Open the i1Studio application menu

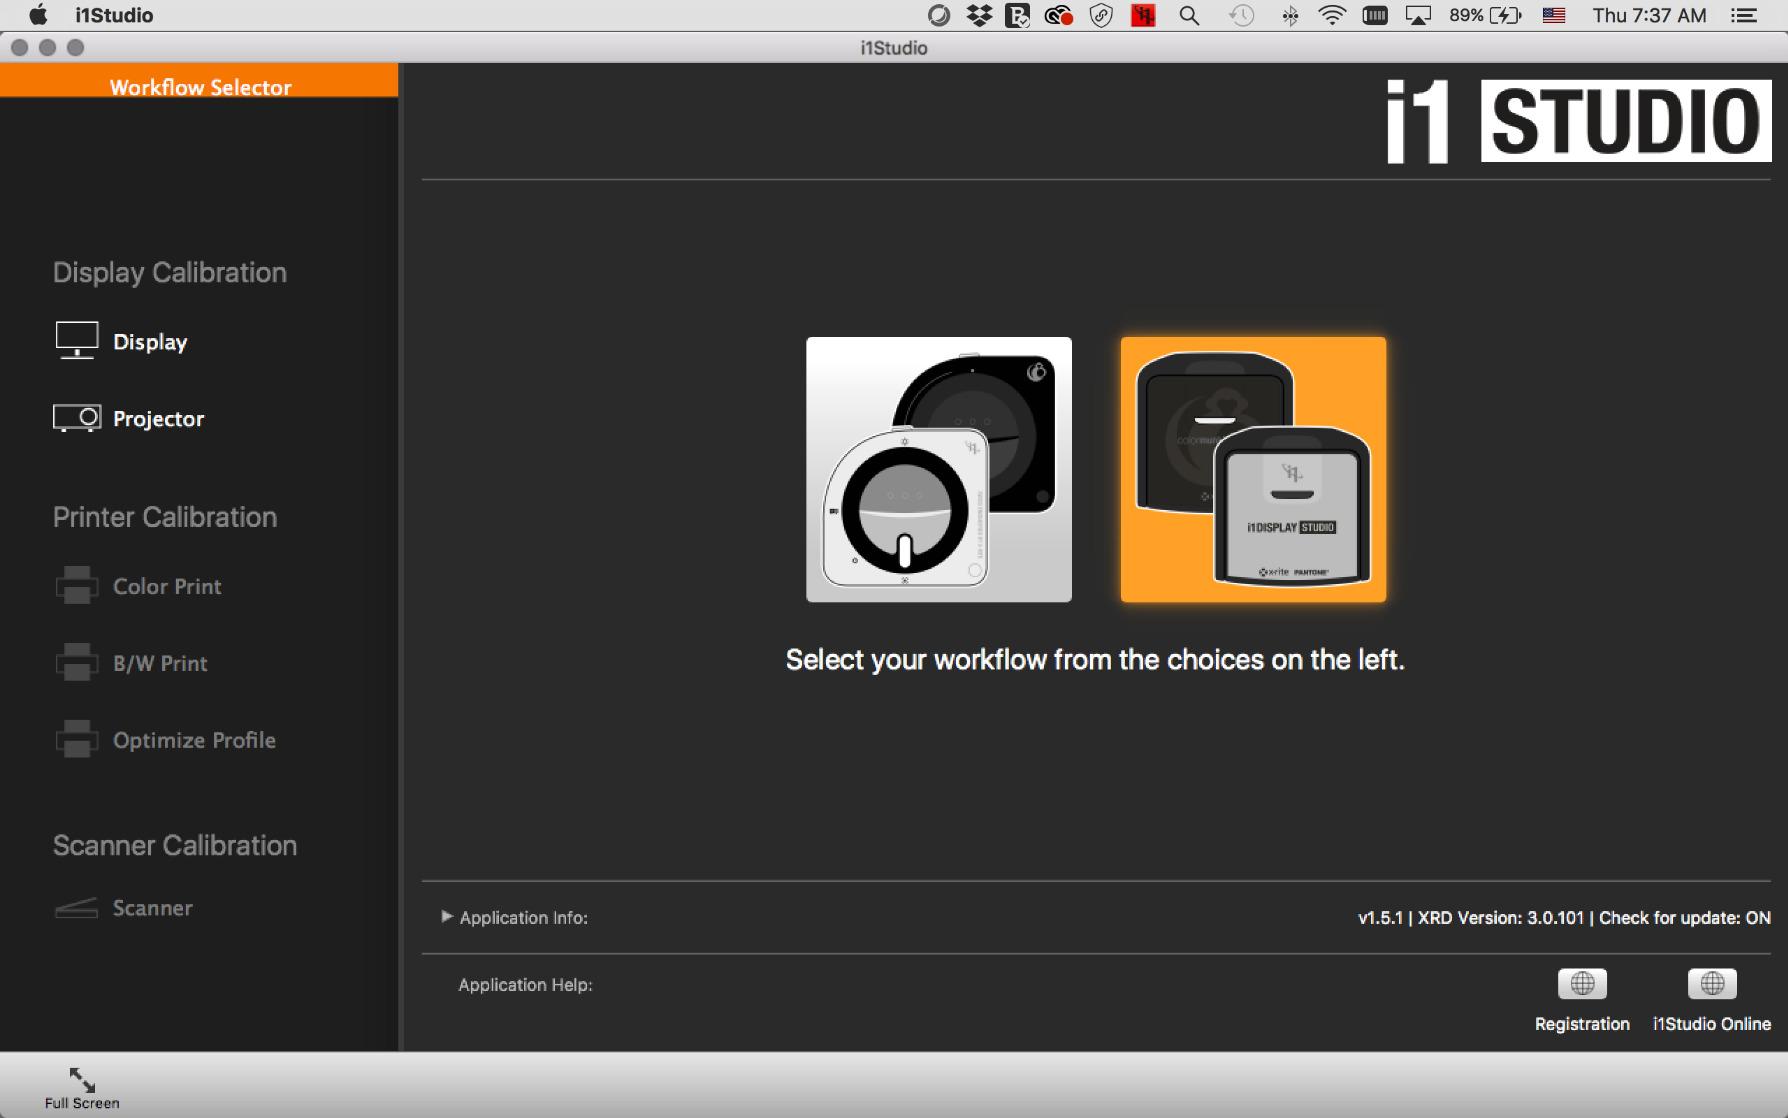[x=114, y=15]
